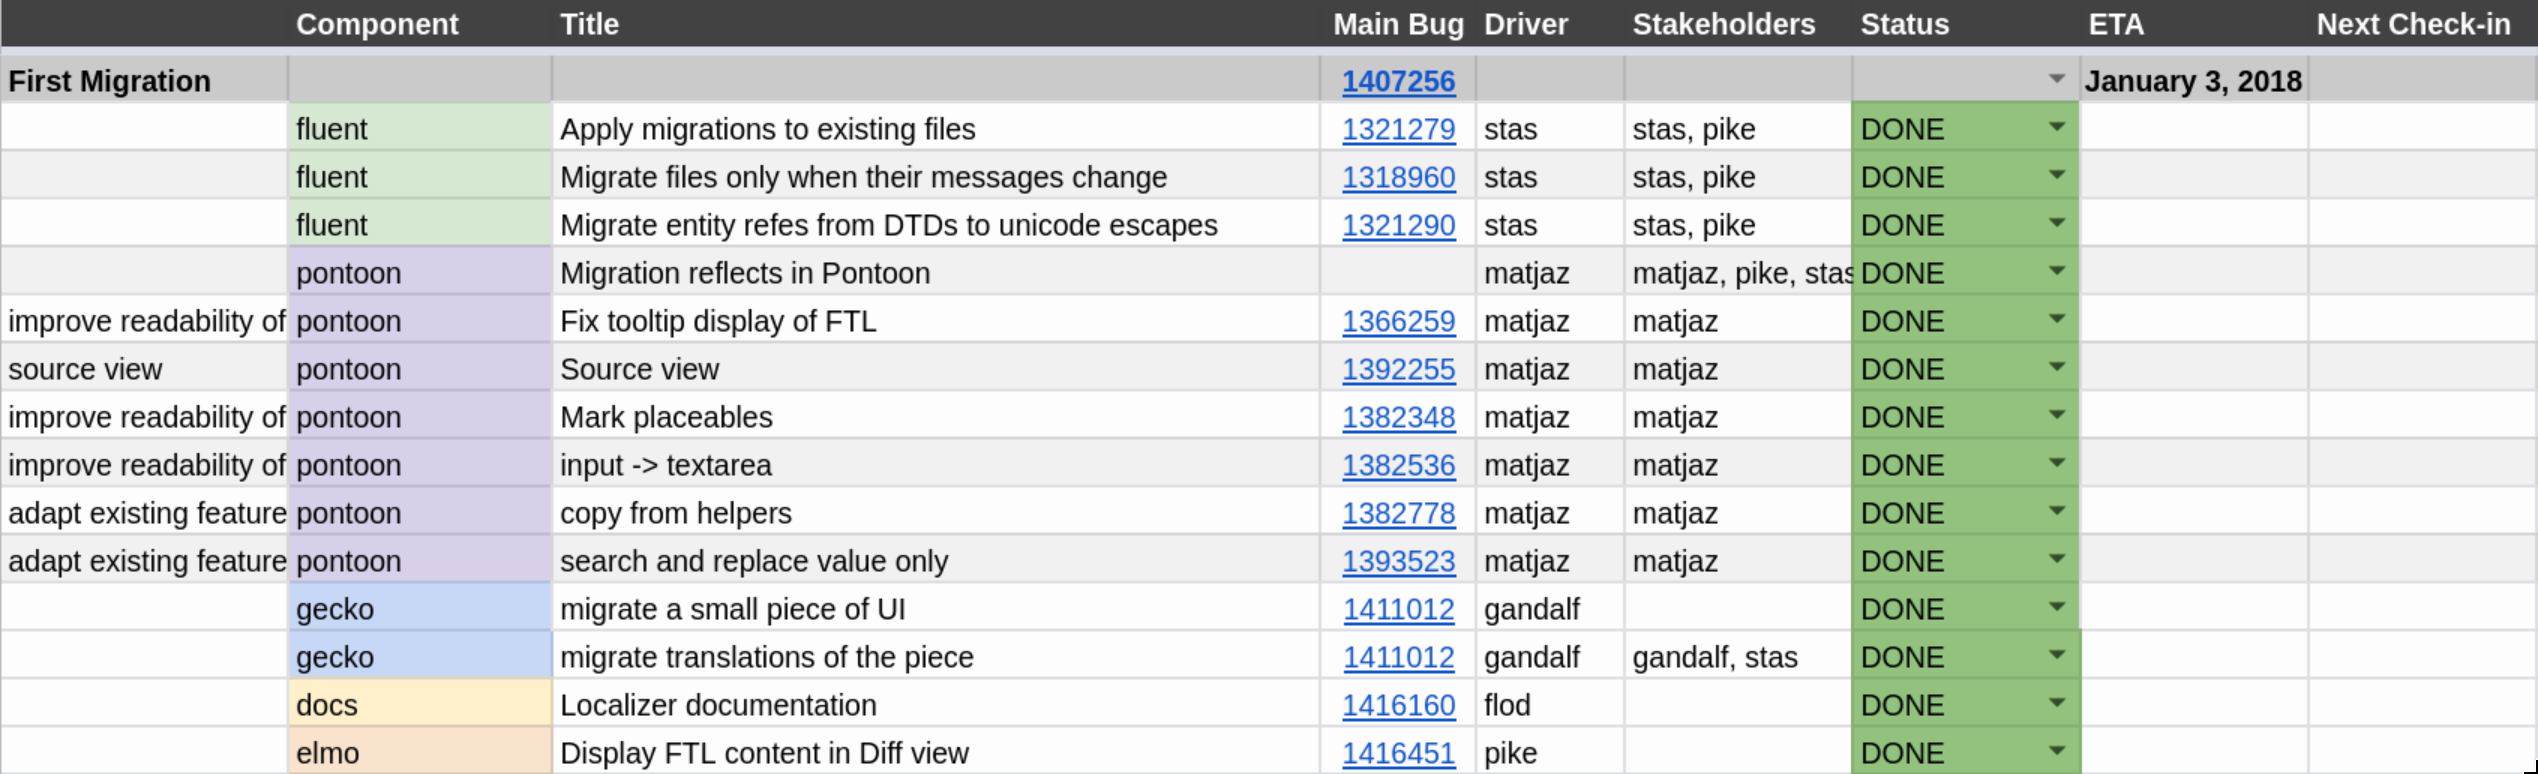The width and height of the screenshot is (2538, 774).
Task: Select the Main Bug column header
Action: pyautogui.click(x=1398, y=24)
